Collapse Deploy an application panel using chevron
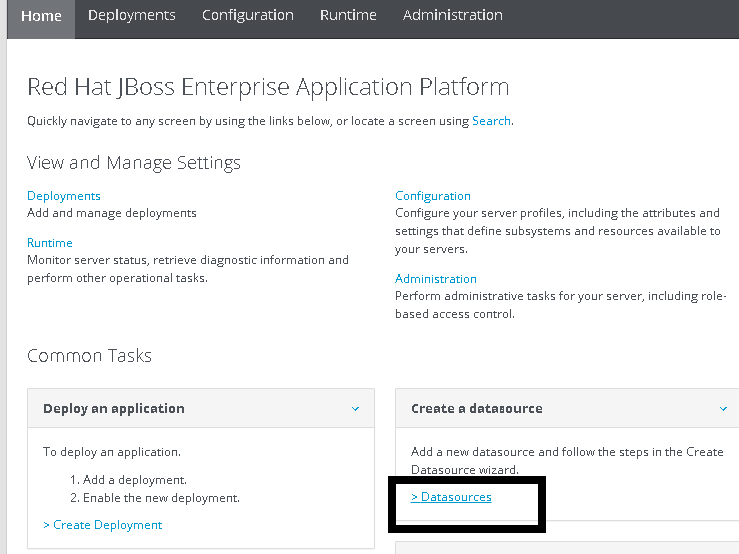The width and height of the screenshot is (739, 554). click(x=356, y=409)
